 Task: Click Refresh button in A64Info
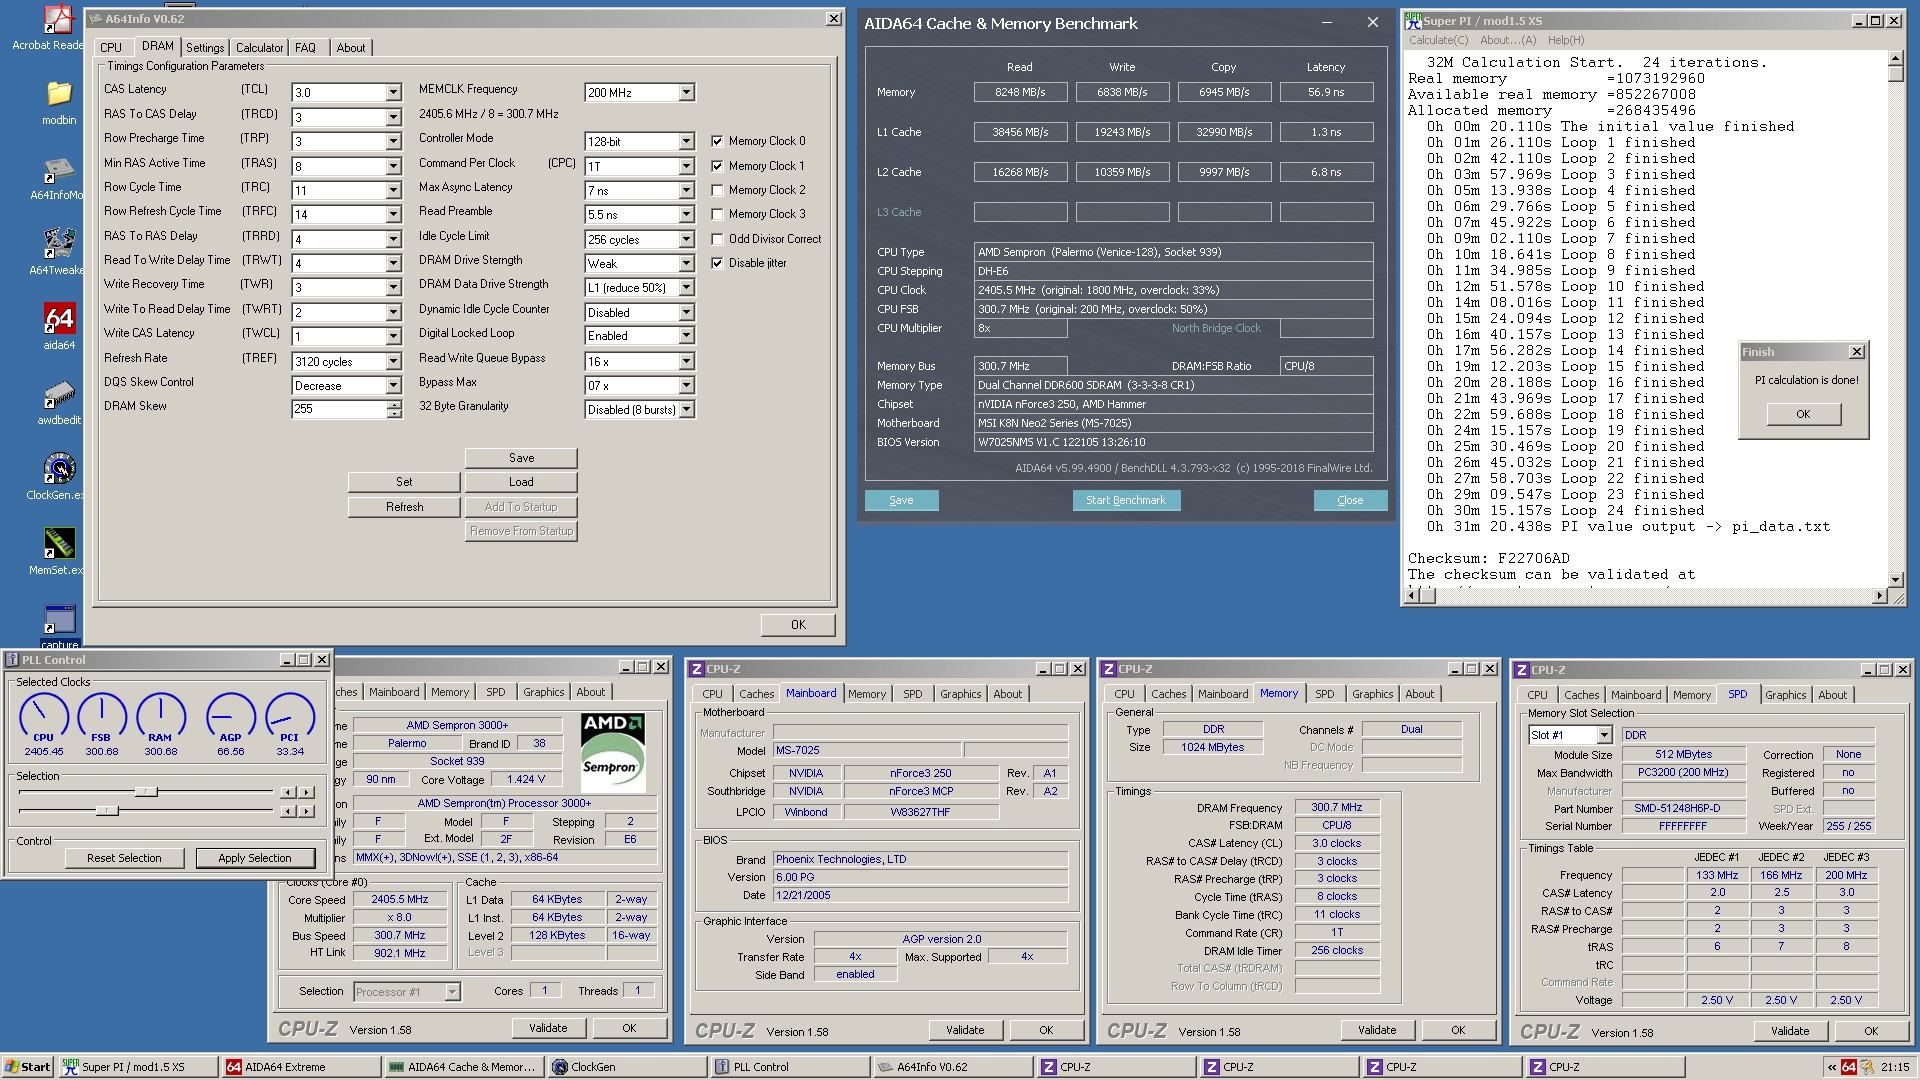[404, 507]
